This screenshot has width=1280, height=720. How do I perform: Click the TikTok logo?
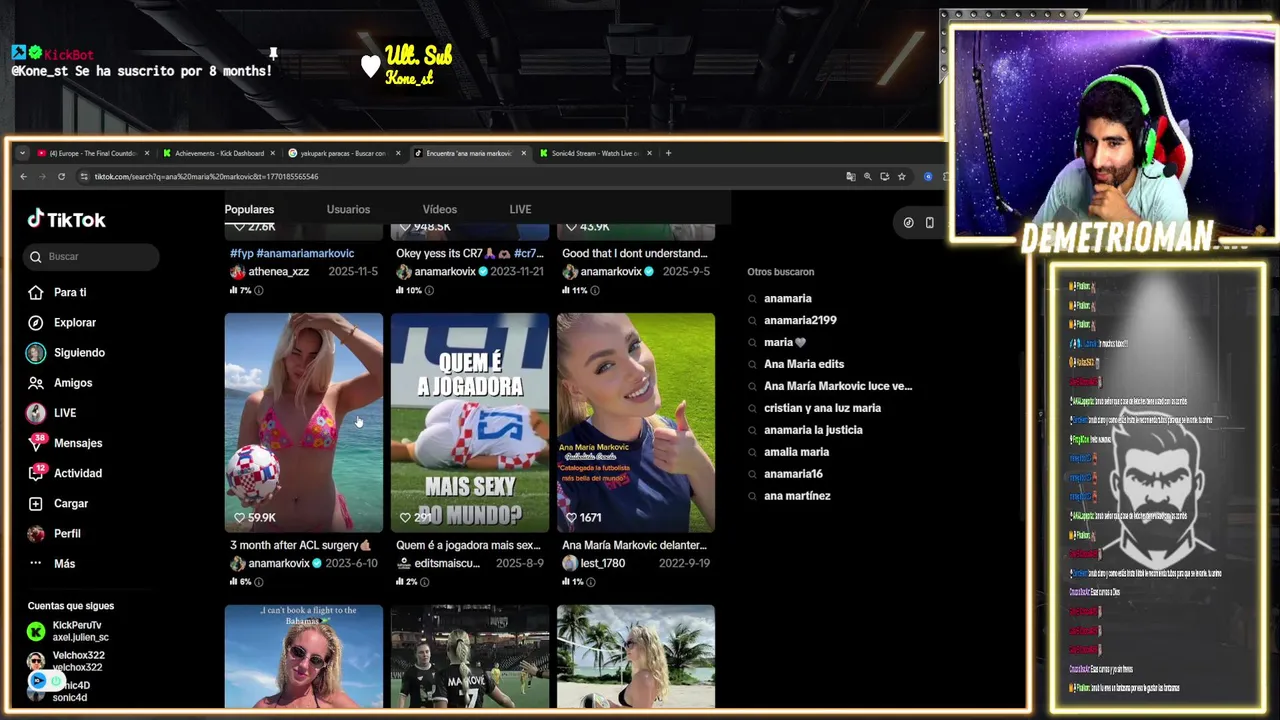coord(66,220)
